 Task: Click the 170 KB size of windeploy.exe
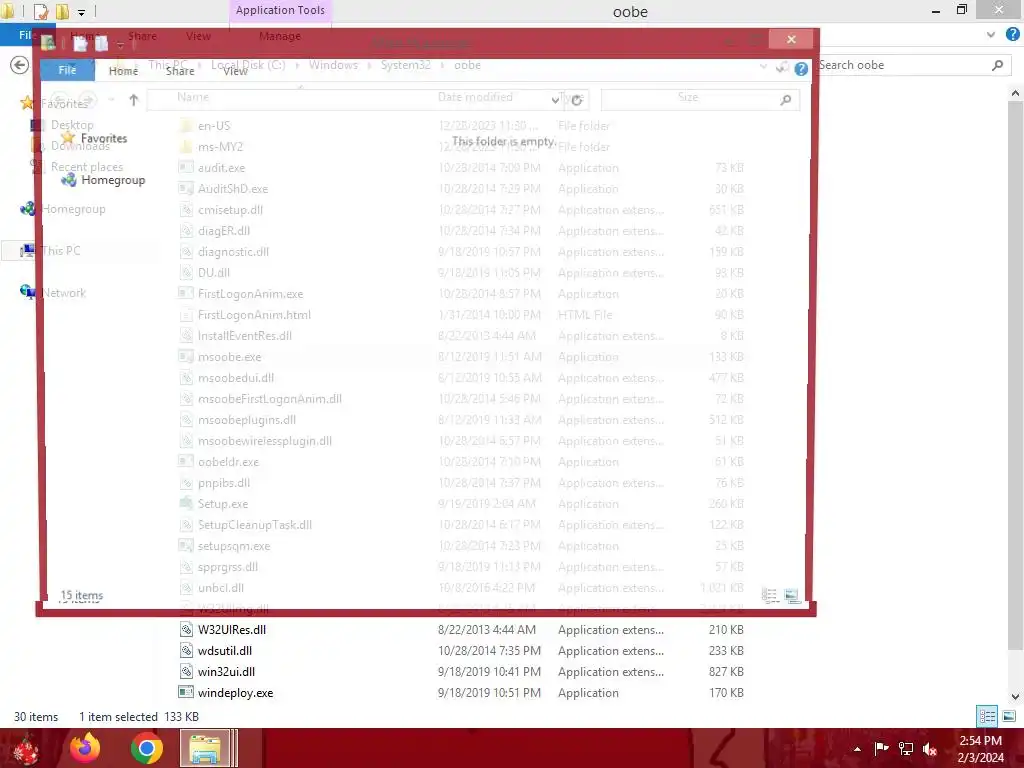[x=726, y=692]
